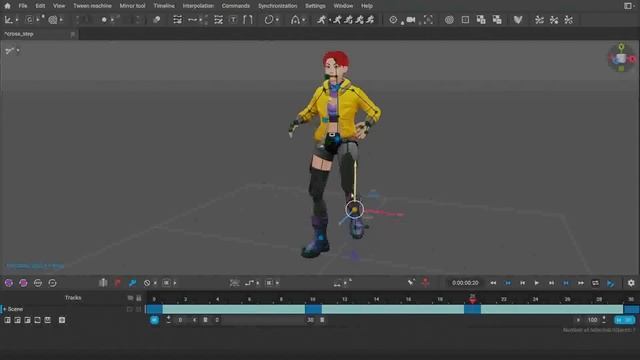Open the Edit menu
This screenshot has width=640, height=360.
point(40,6)
